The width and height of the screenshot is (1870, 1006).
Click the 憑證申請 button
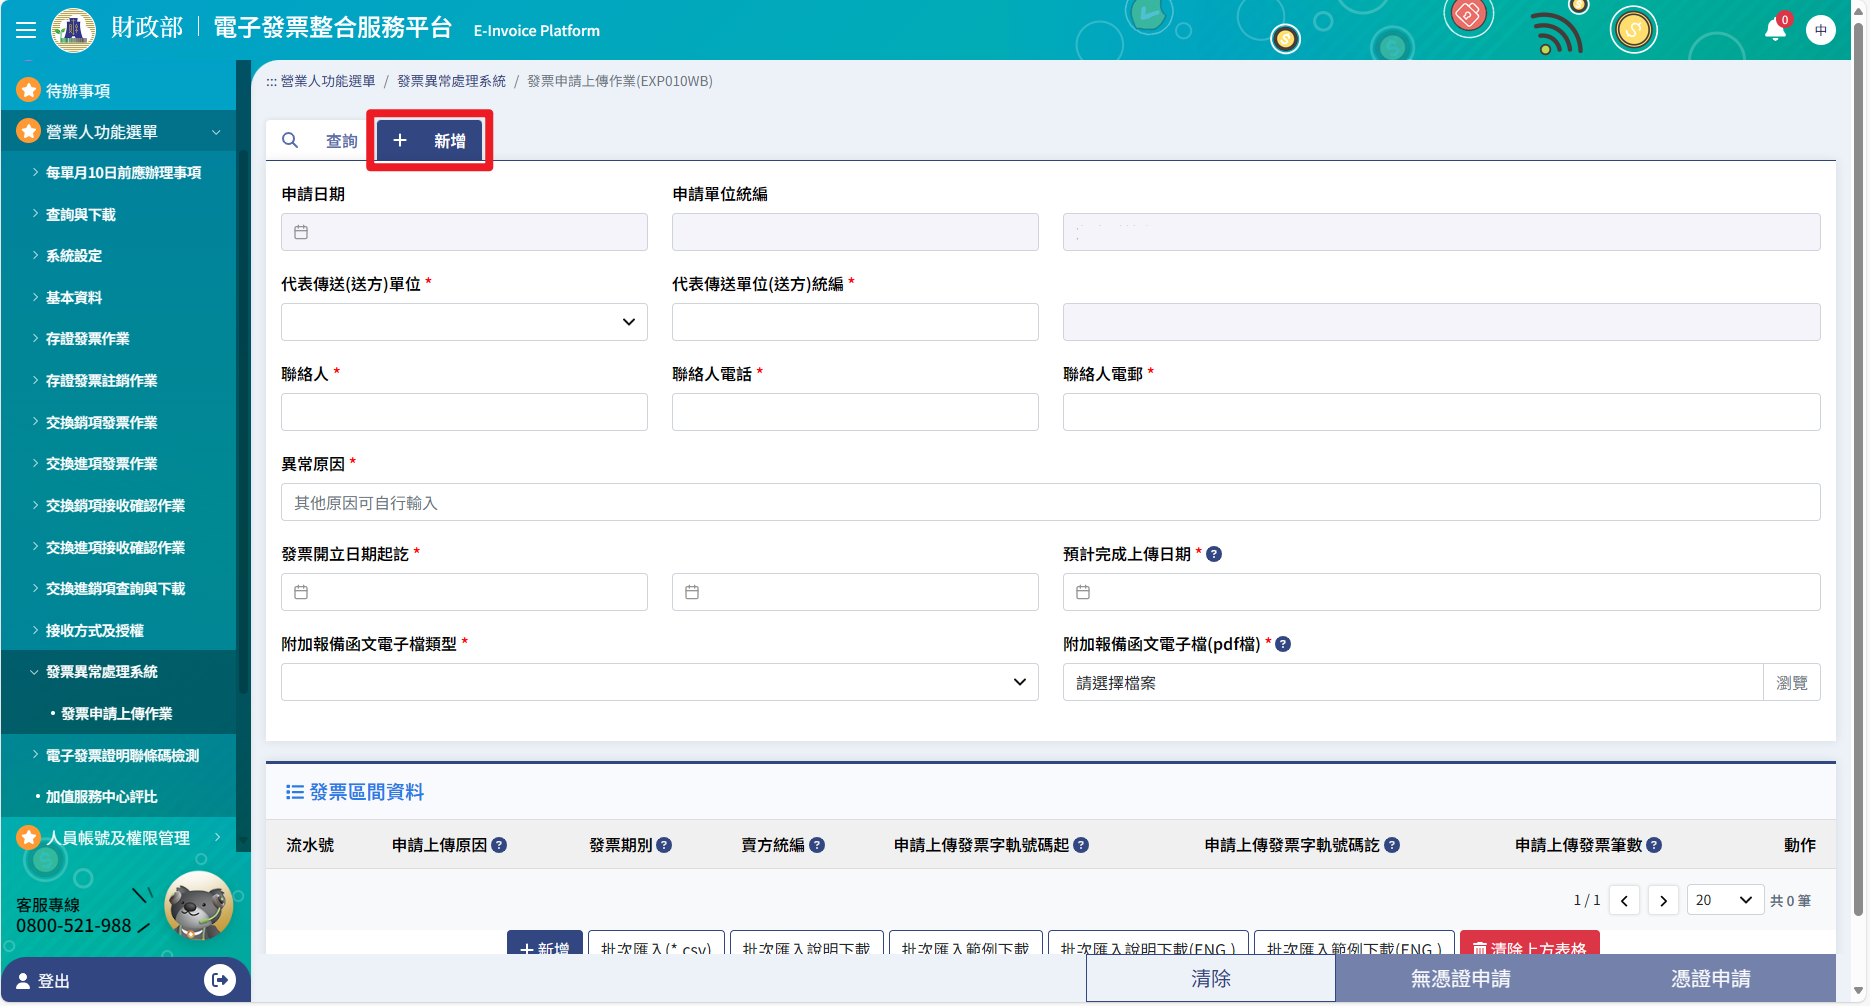[x=1710, y=978]
